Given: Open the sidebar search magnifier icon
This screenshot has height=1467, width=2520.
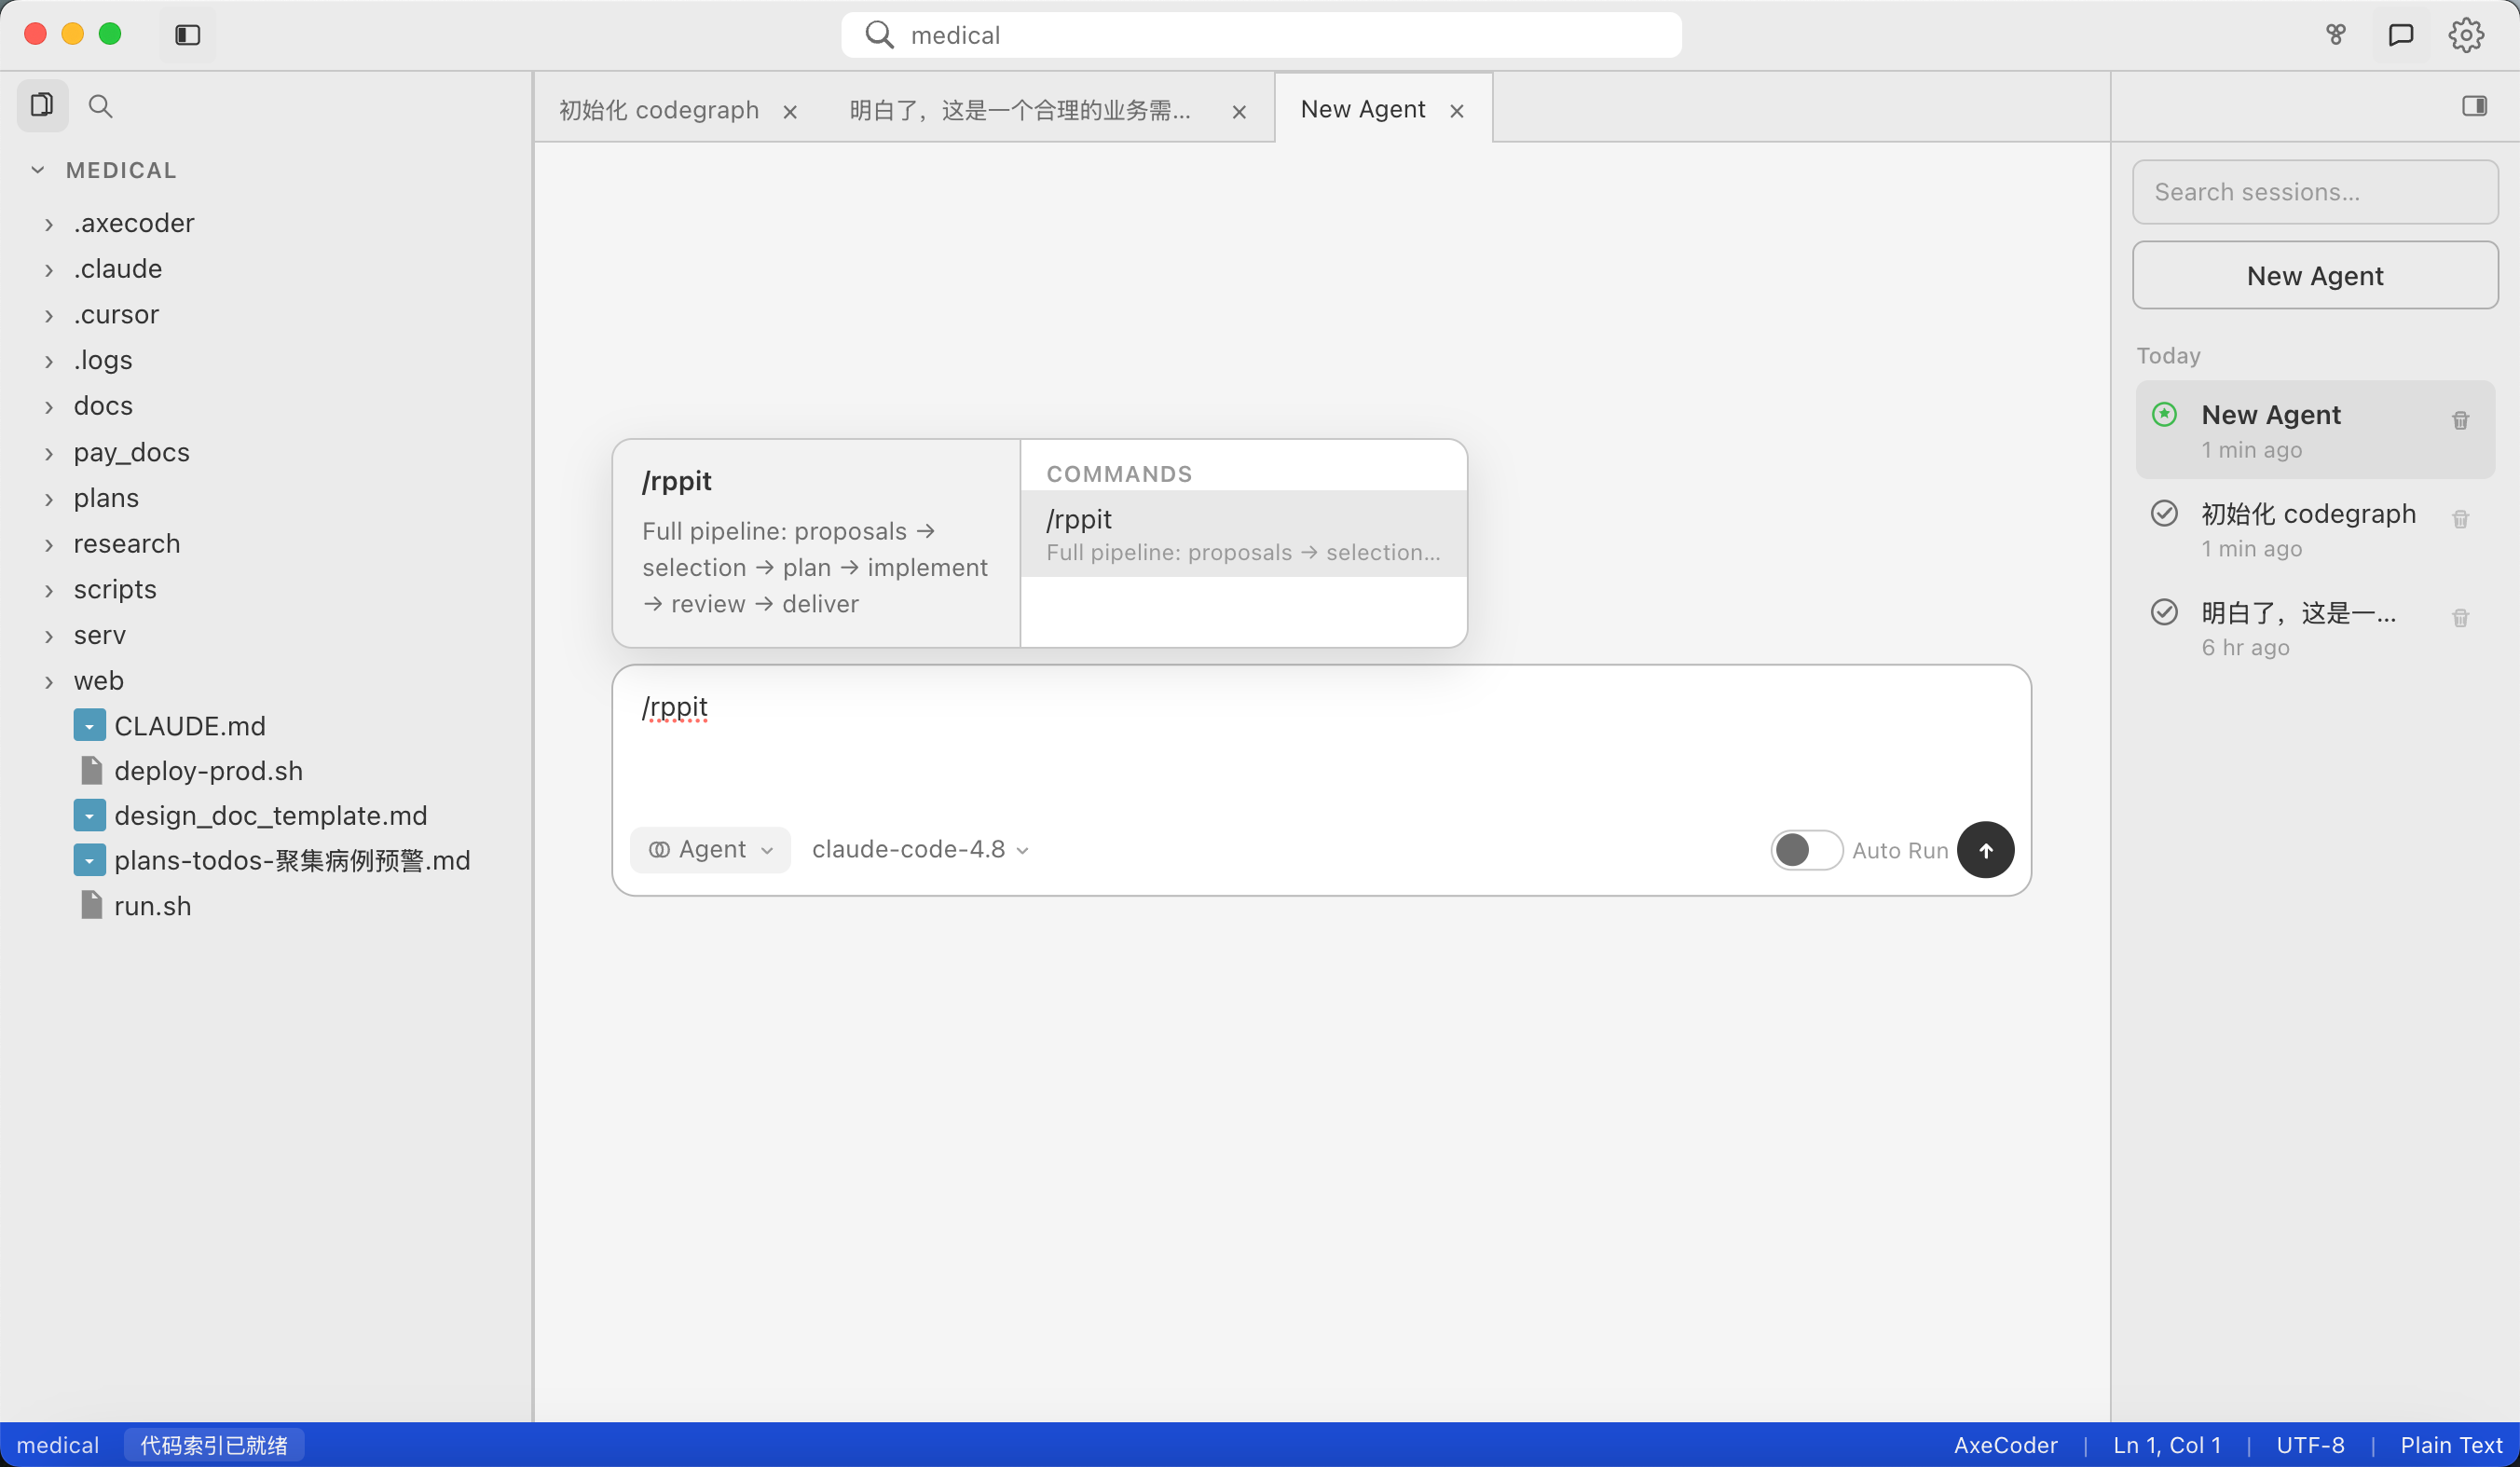Looking at the screenshot, I should (x=100, y=106).
